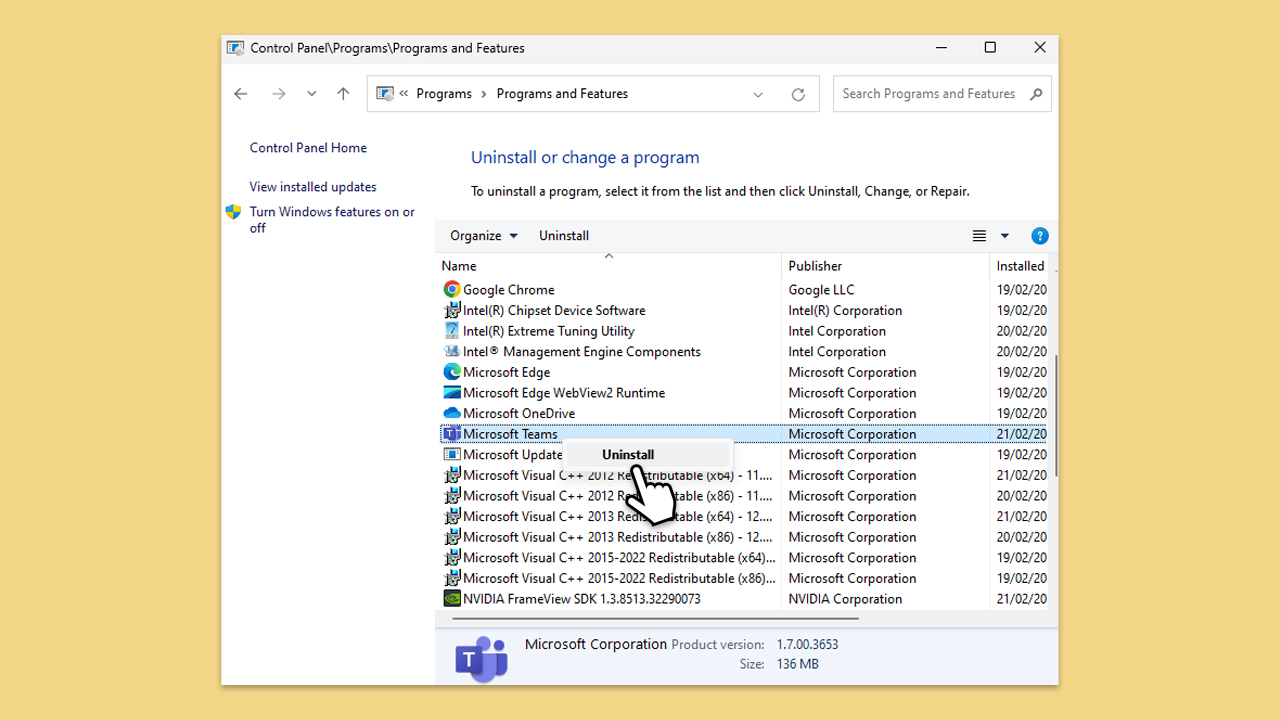
Task: Click the NVIDIA FrameView SDK icon
Action: (x=452, y=599)
